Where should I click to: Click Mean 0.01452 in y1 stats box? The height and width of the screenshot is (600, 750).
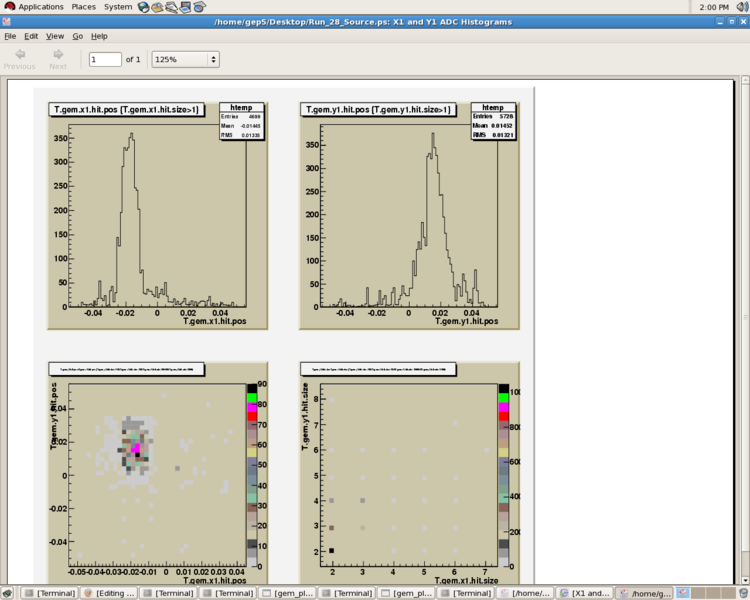pyautogui.click(x=493, y=125)
